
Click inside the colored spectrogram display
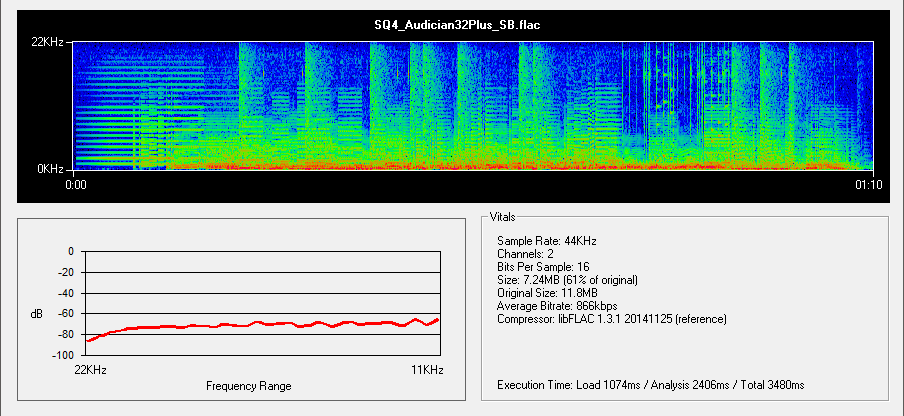point(474,105)
